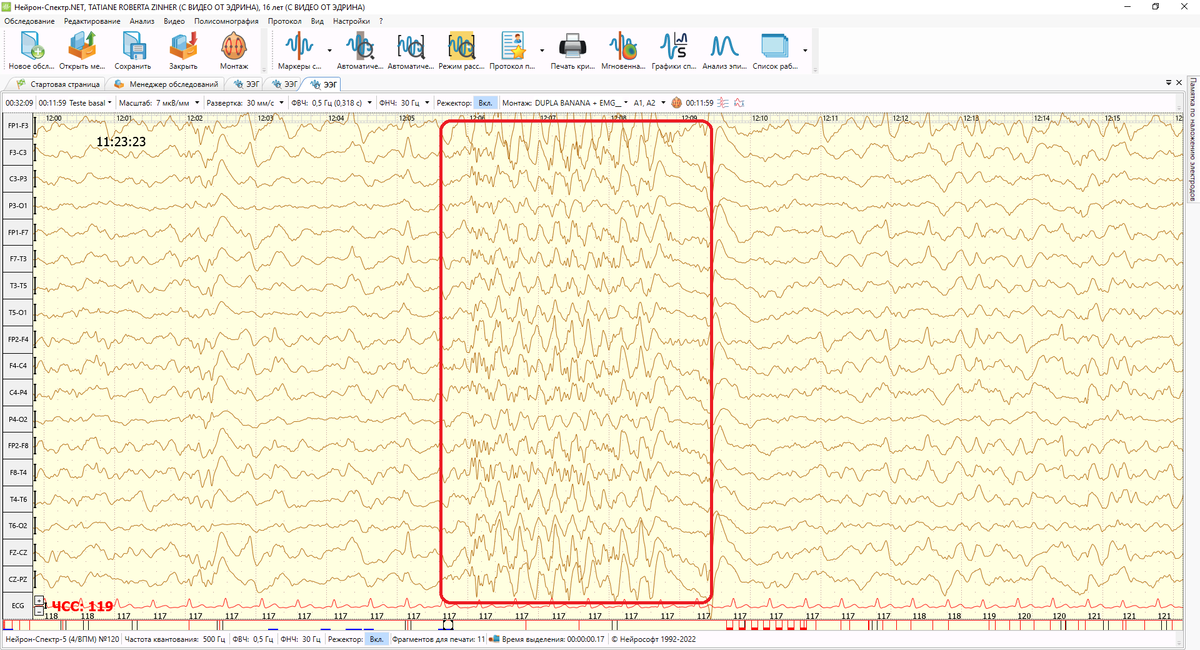
Task: Open the Список работ windows icon
Action: (775, 50)
